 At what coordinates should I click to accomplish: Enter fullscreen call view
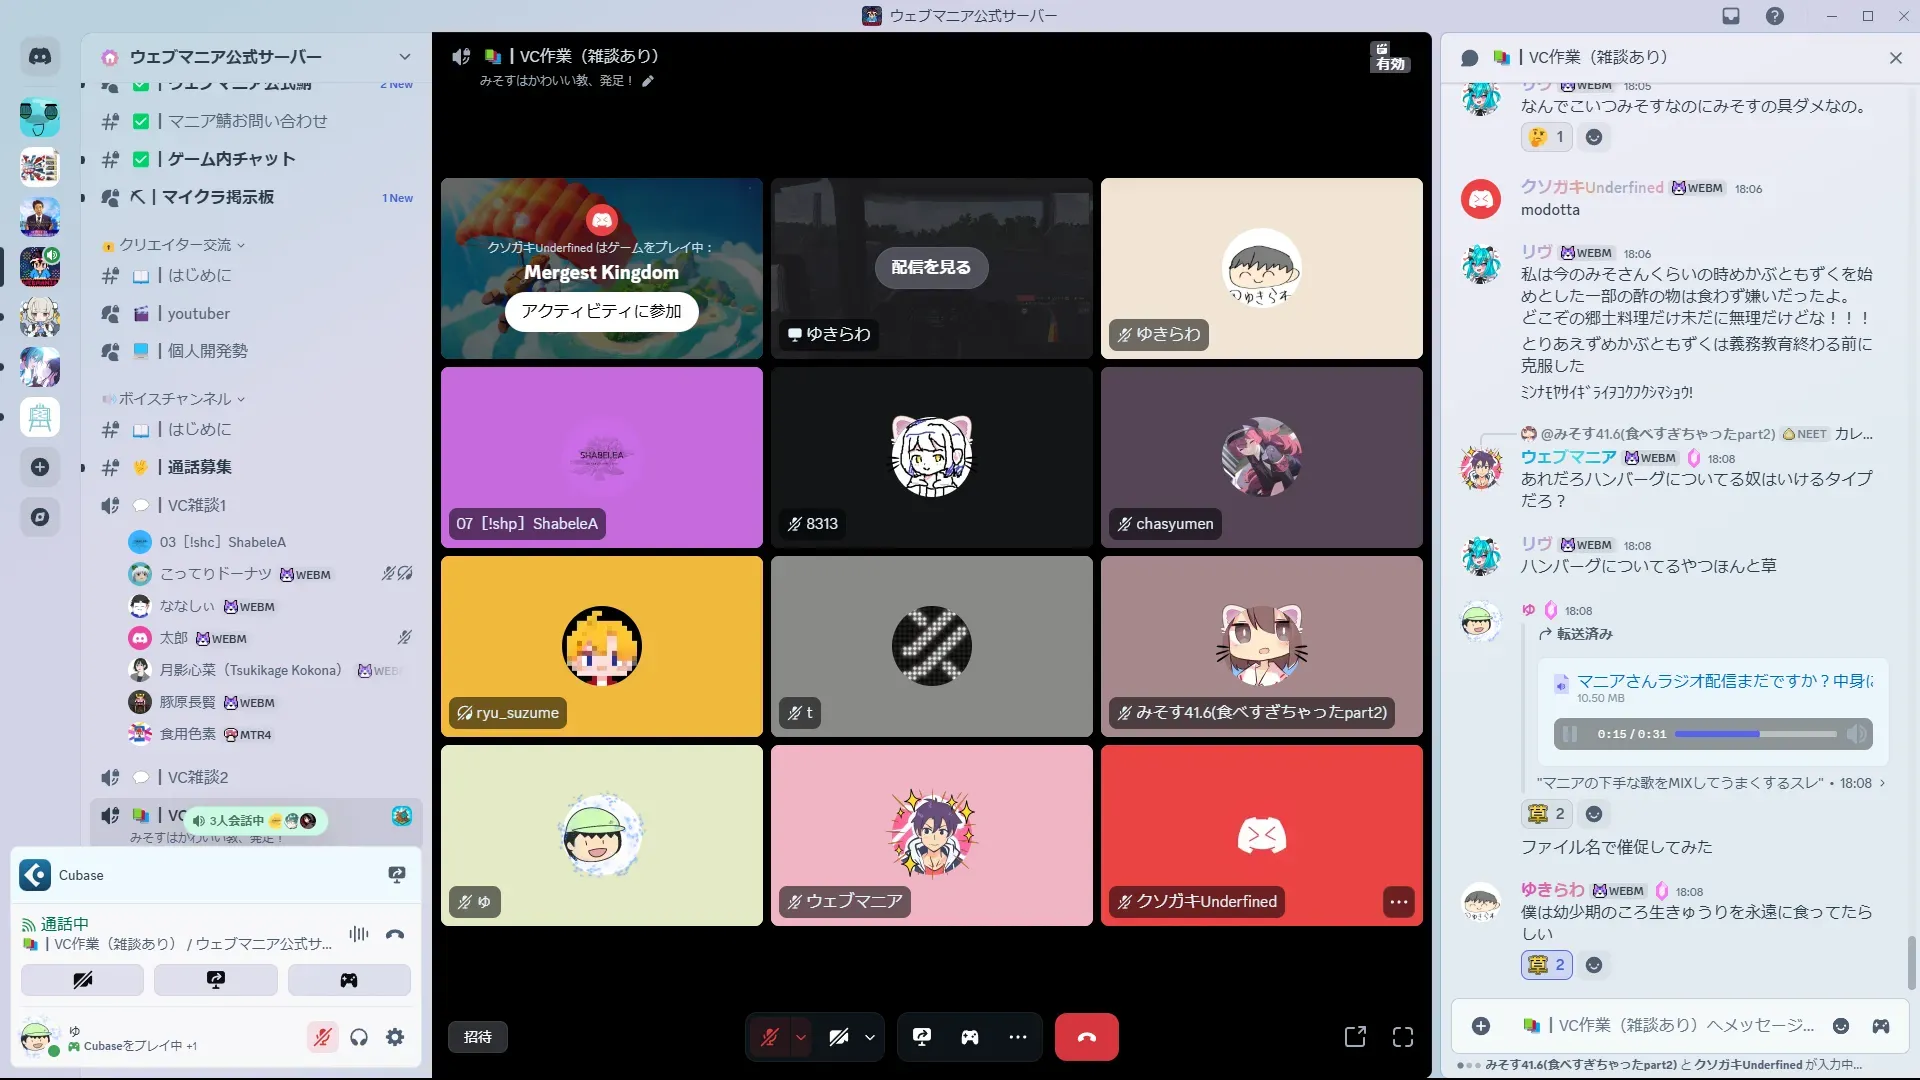point(1403,1037)
